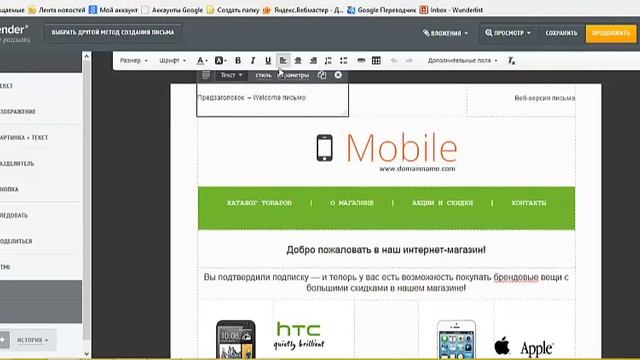Redo the last edit
Viewport: 640px width, 360px height.
409,61
